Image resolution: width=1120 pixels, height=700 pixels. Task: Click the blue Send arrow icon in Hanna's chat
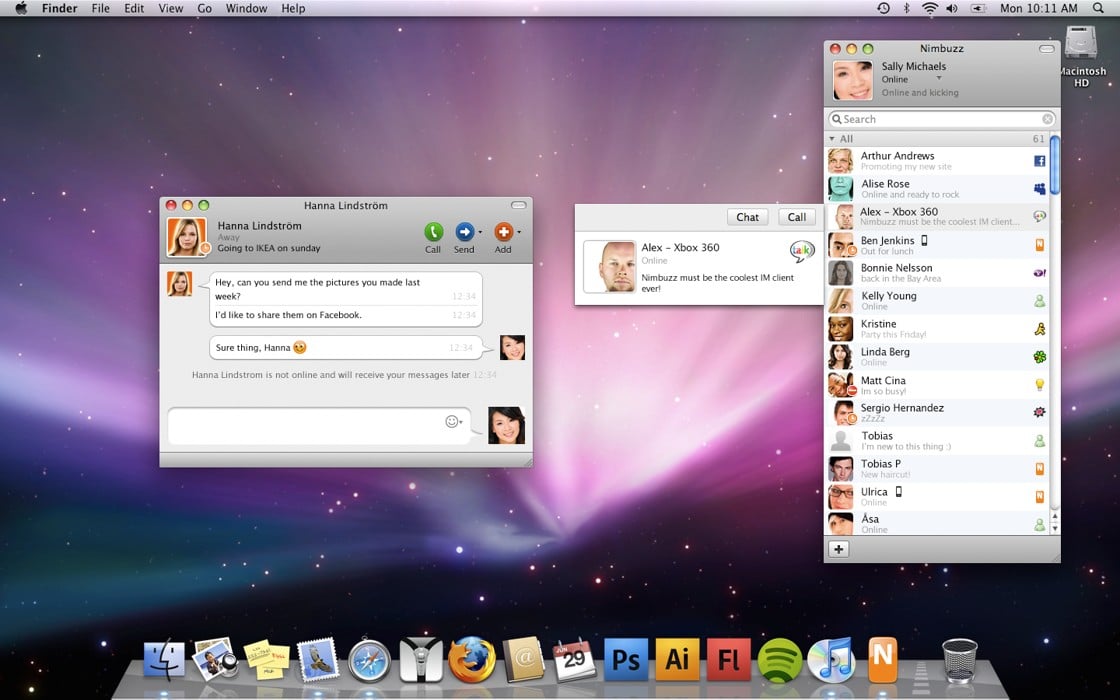coord(464,232)
